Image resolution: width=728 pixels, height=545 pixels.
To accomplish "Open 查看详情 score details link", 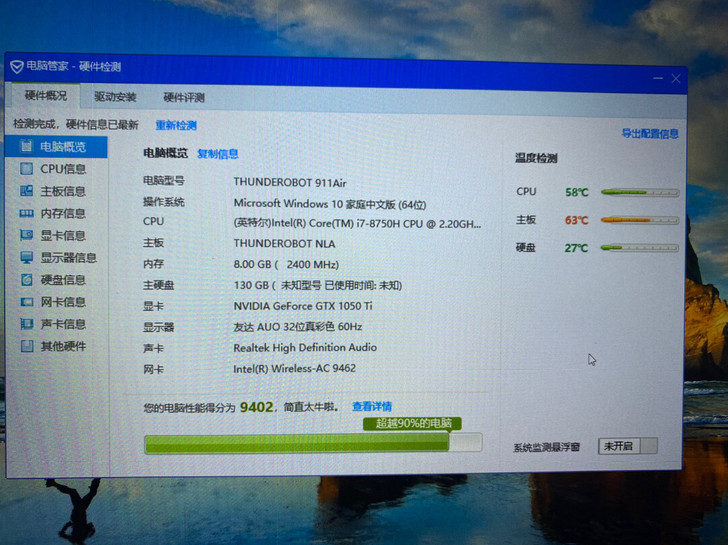I will click(x=372, y=407).
